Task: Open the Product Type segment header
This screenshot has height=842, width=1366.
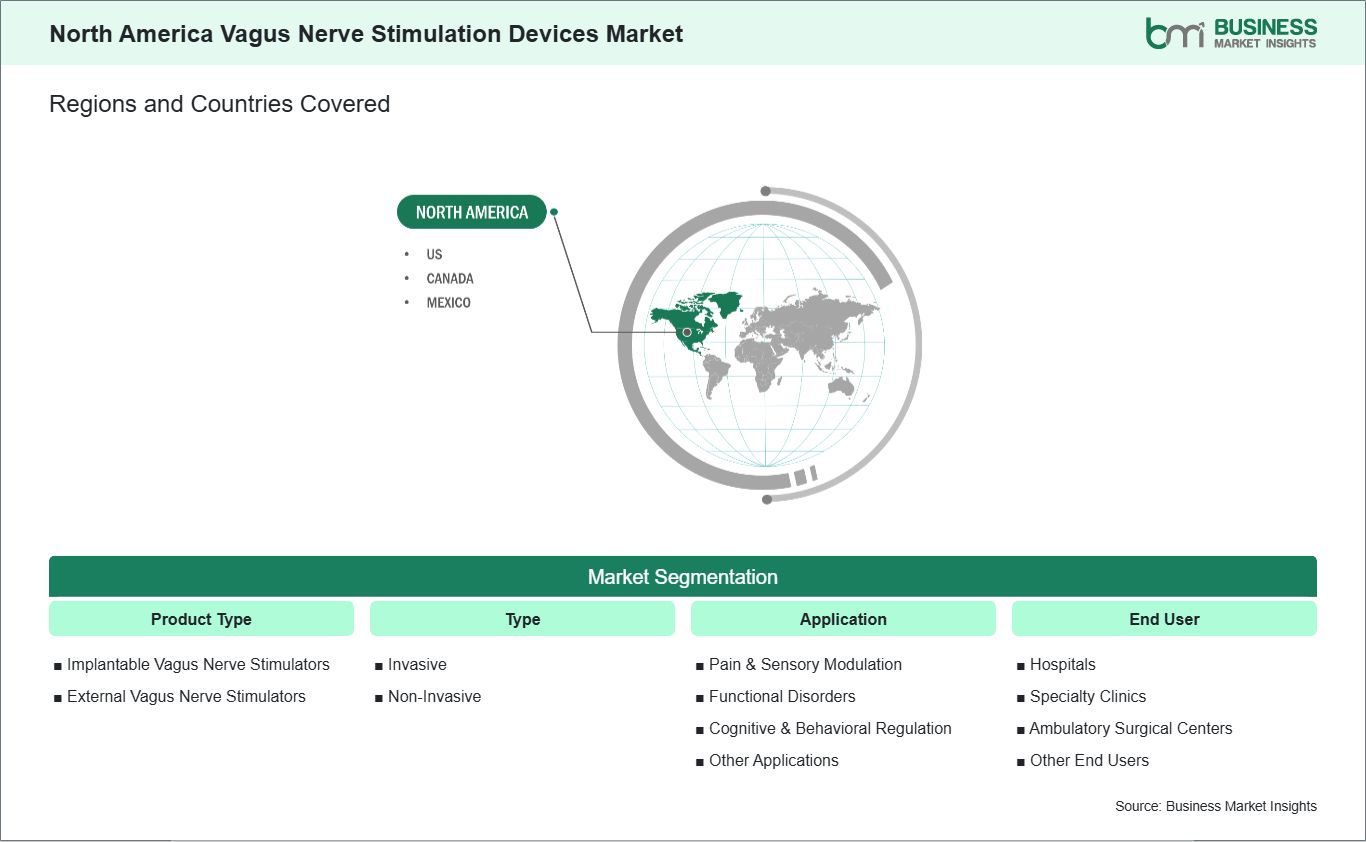Action: pyautogui.click(x=201, y=619)
